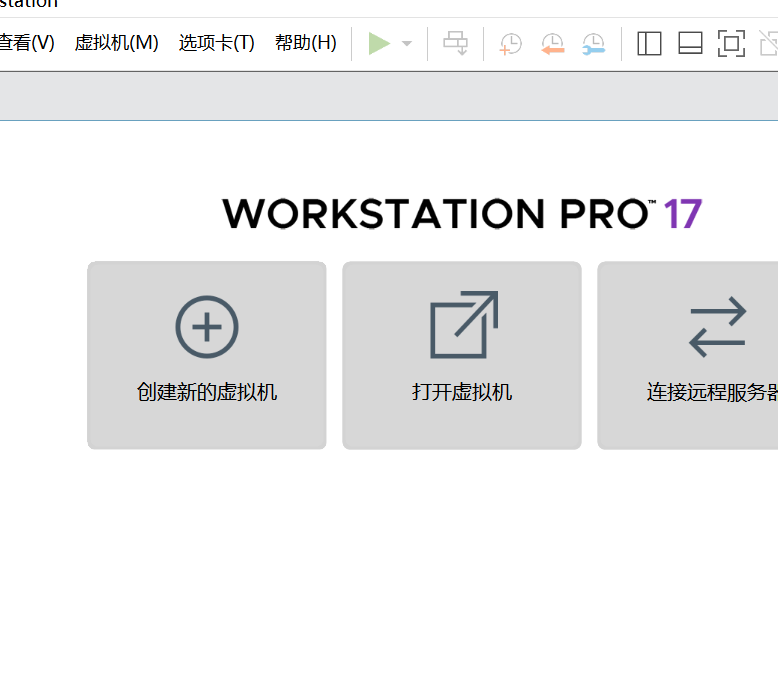Enter full screen mode icon

731,44
